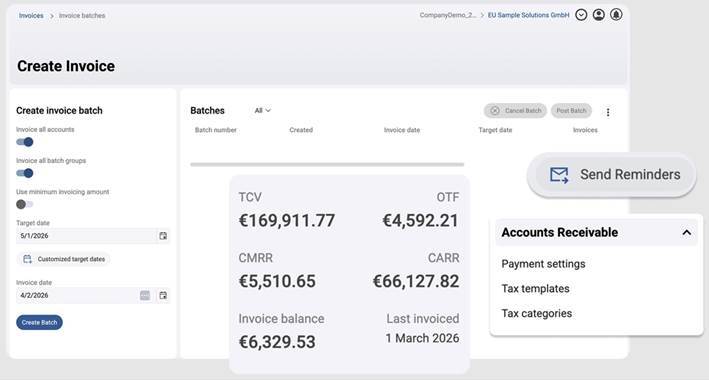Click the Last invoiced date 1 March 2026
The image size is (709, 380).
pos(422,338)
